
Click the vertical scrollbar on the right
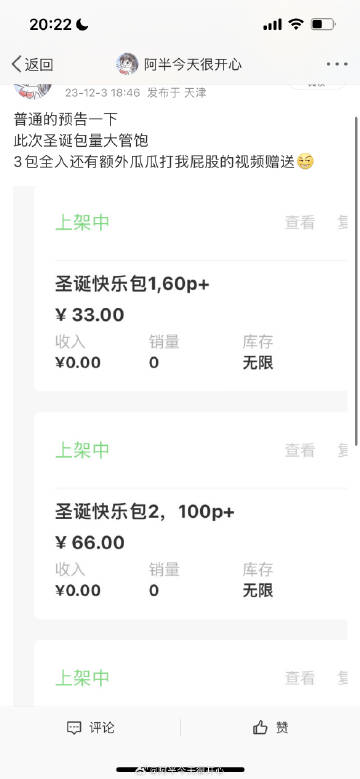356,280
